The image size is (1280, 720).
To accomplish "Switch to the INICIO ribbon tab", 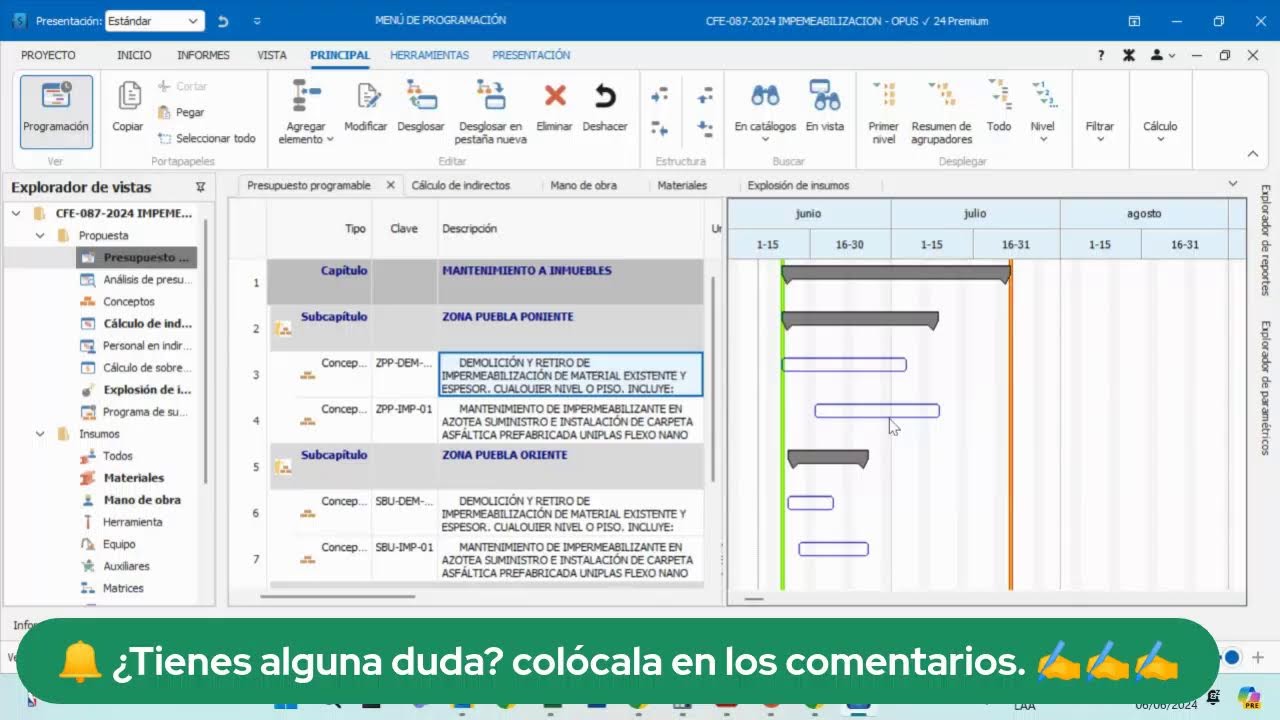I will [x=134, y=55].
